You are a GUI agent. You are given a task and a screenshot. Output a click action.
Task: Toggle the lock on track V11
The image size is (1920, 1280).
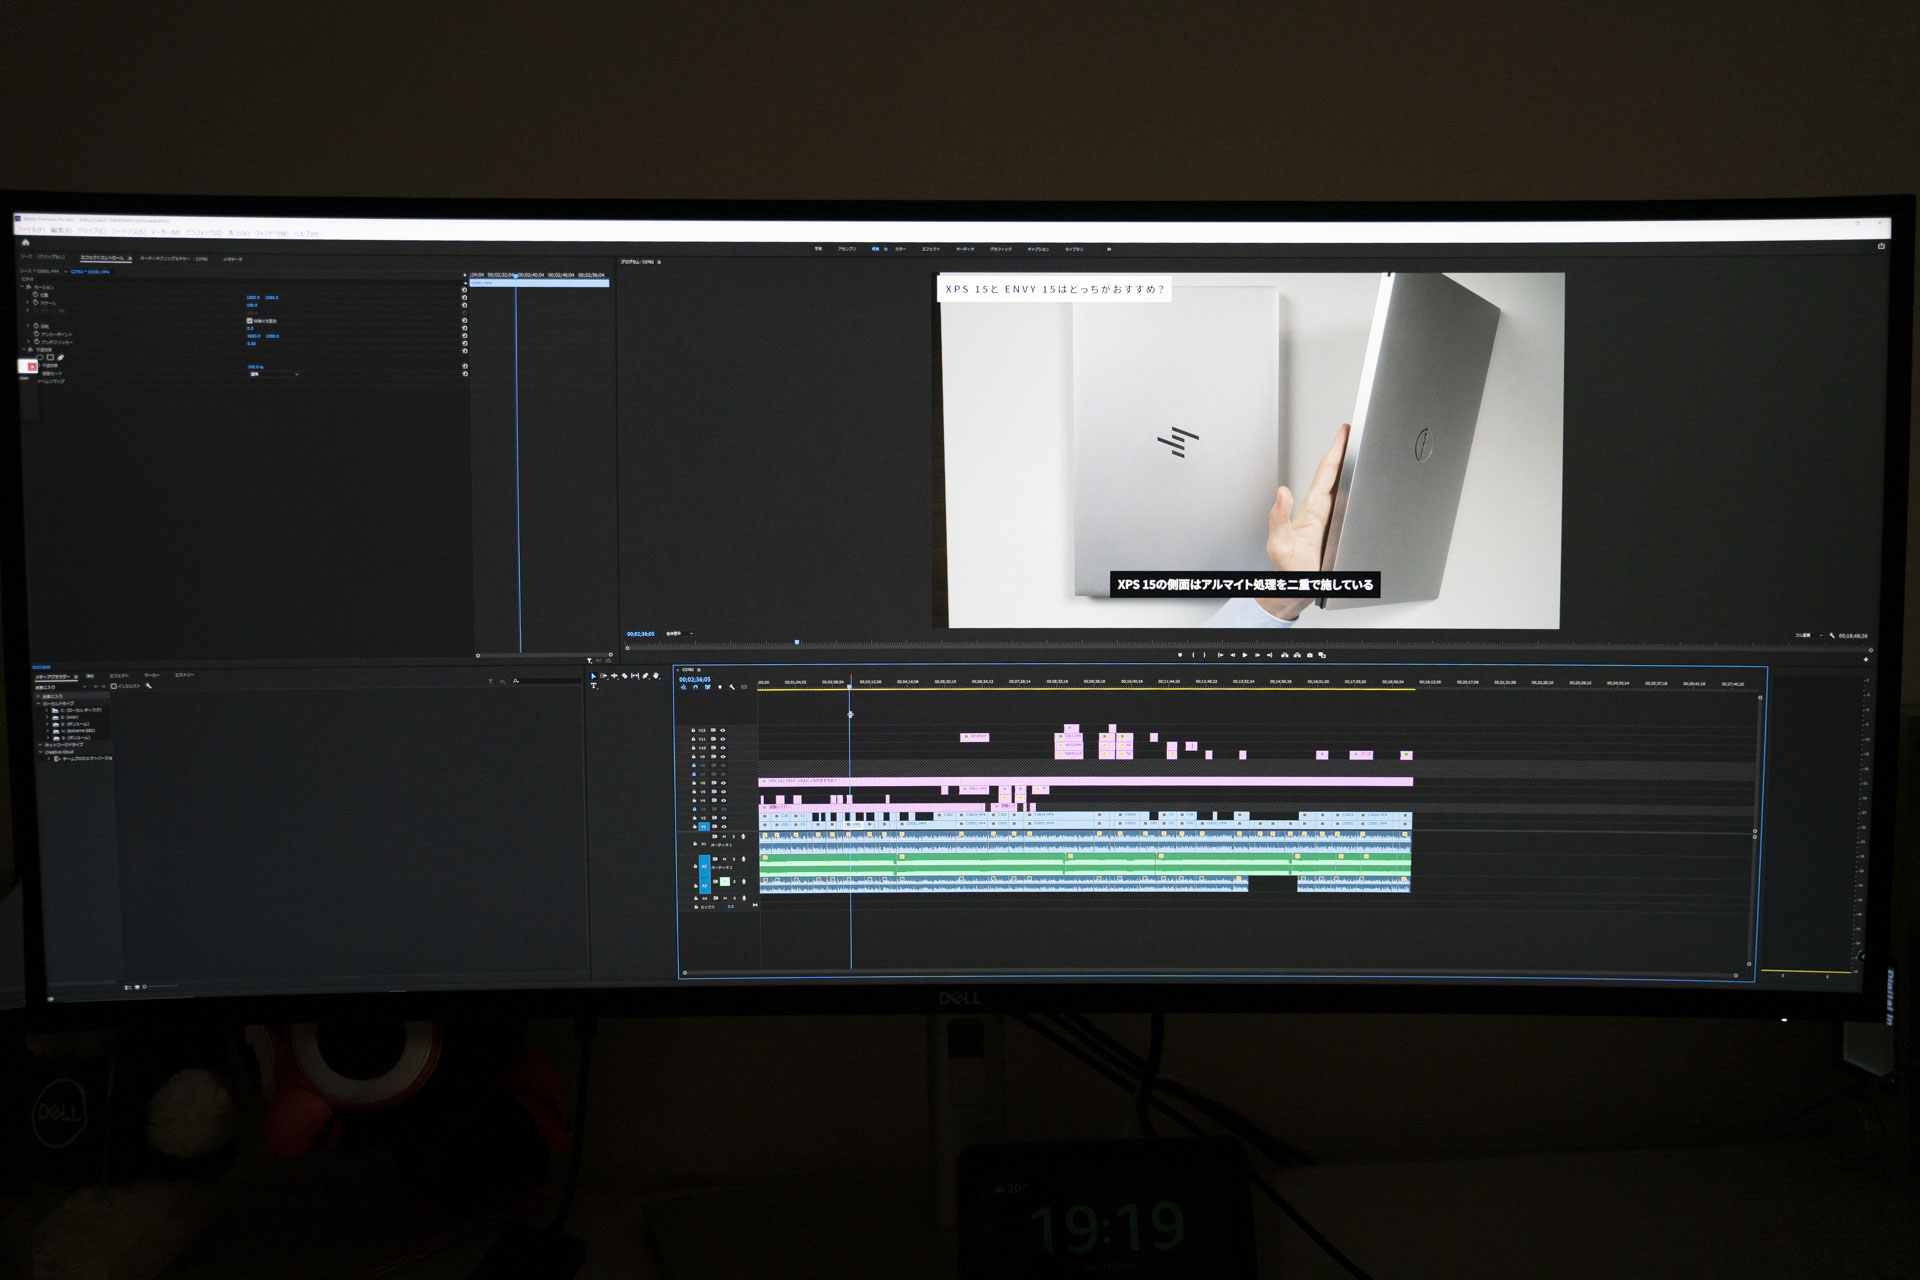click(x=693, y=739)
